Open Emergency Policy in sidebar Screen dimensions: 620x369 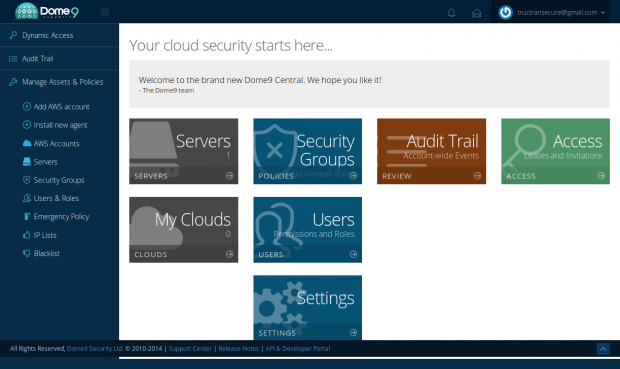coord(61,216)
